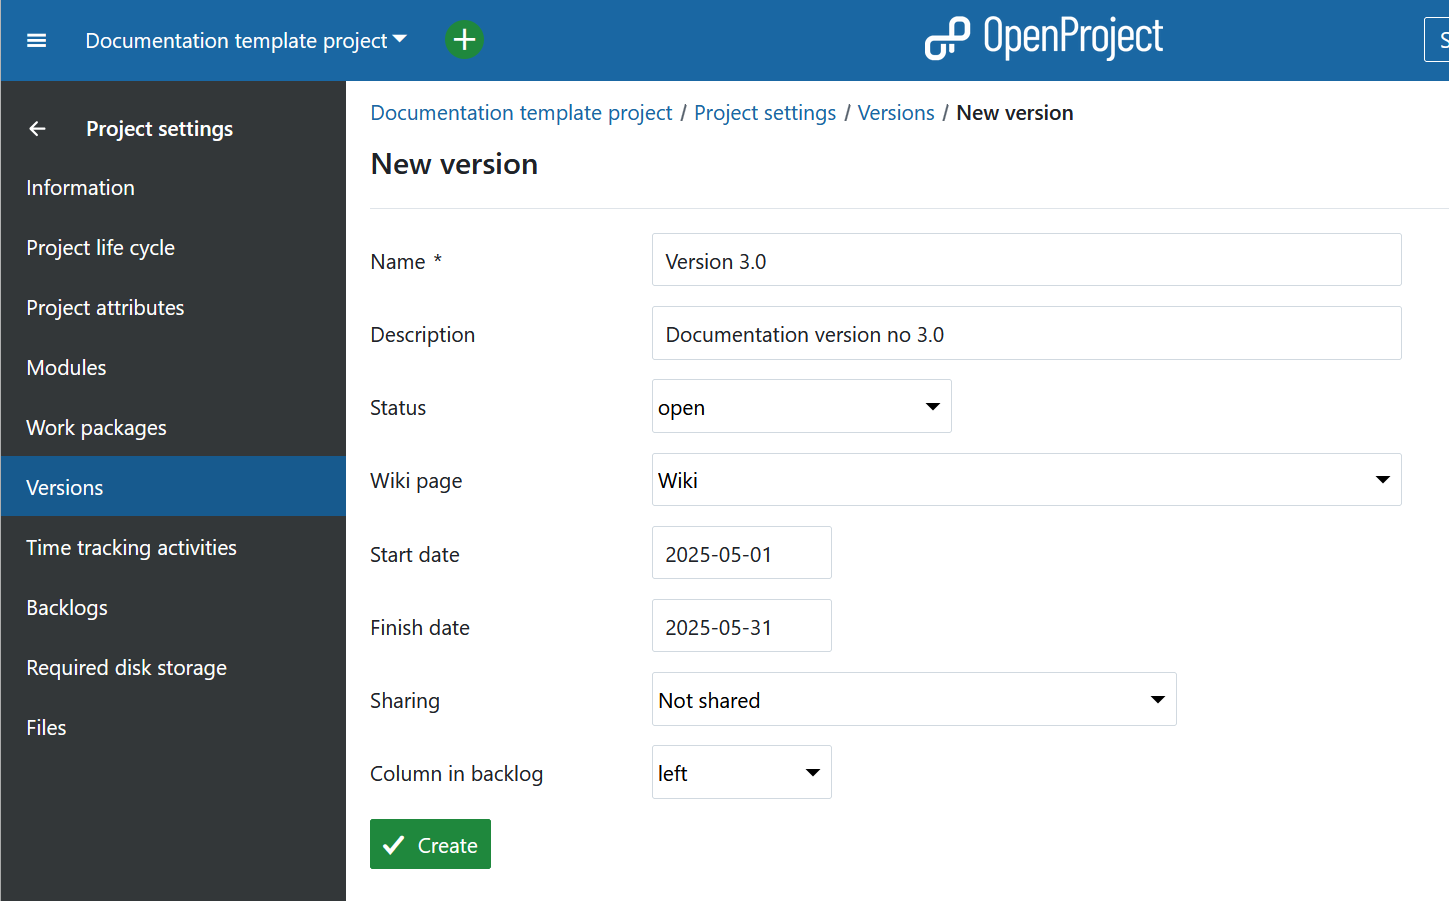Open the Column in backlog dropdown
Viewport: 1449px width, 901px height.
pos(741,772)
